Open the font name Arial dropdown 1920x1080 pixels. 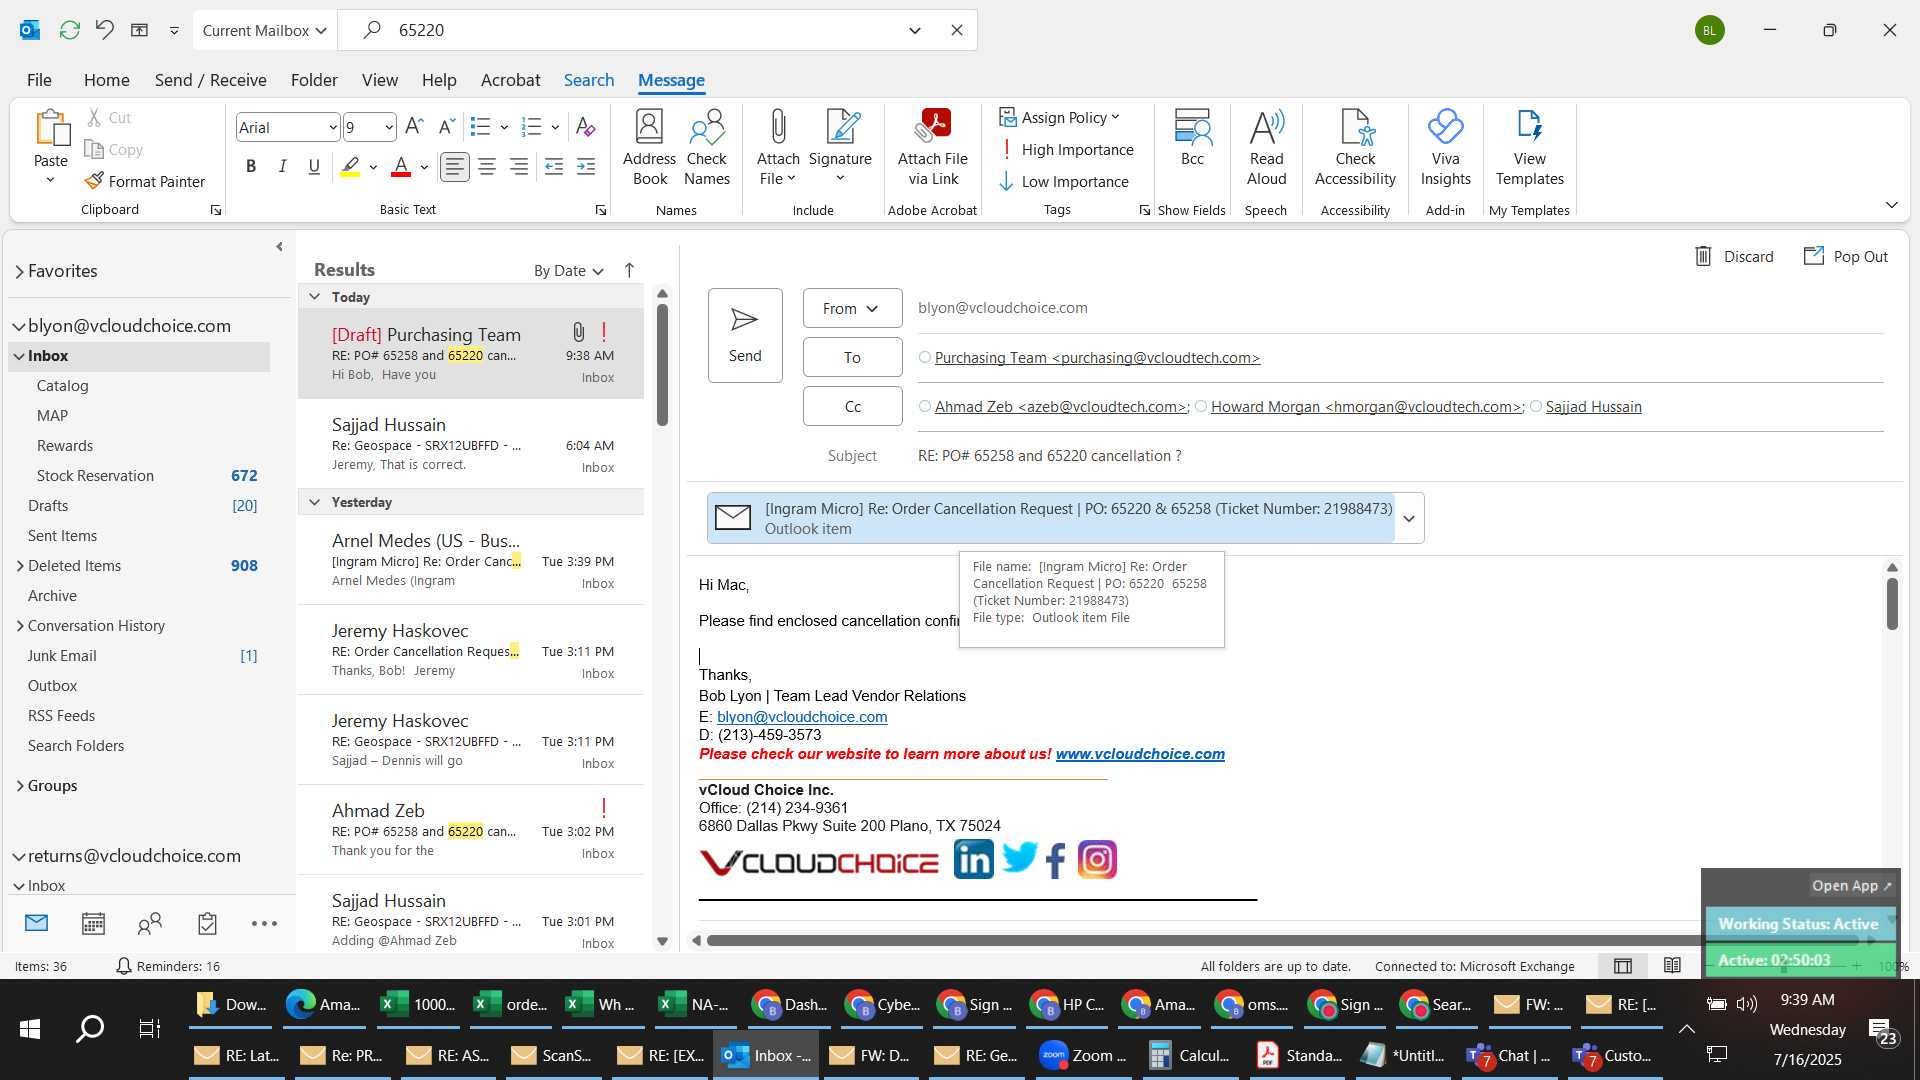(332, 127)
